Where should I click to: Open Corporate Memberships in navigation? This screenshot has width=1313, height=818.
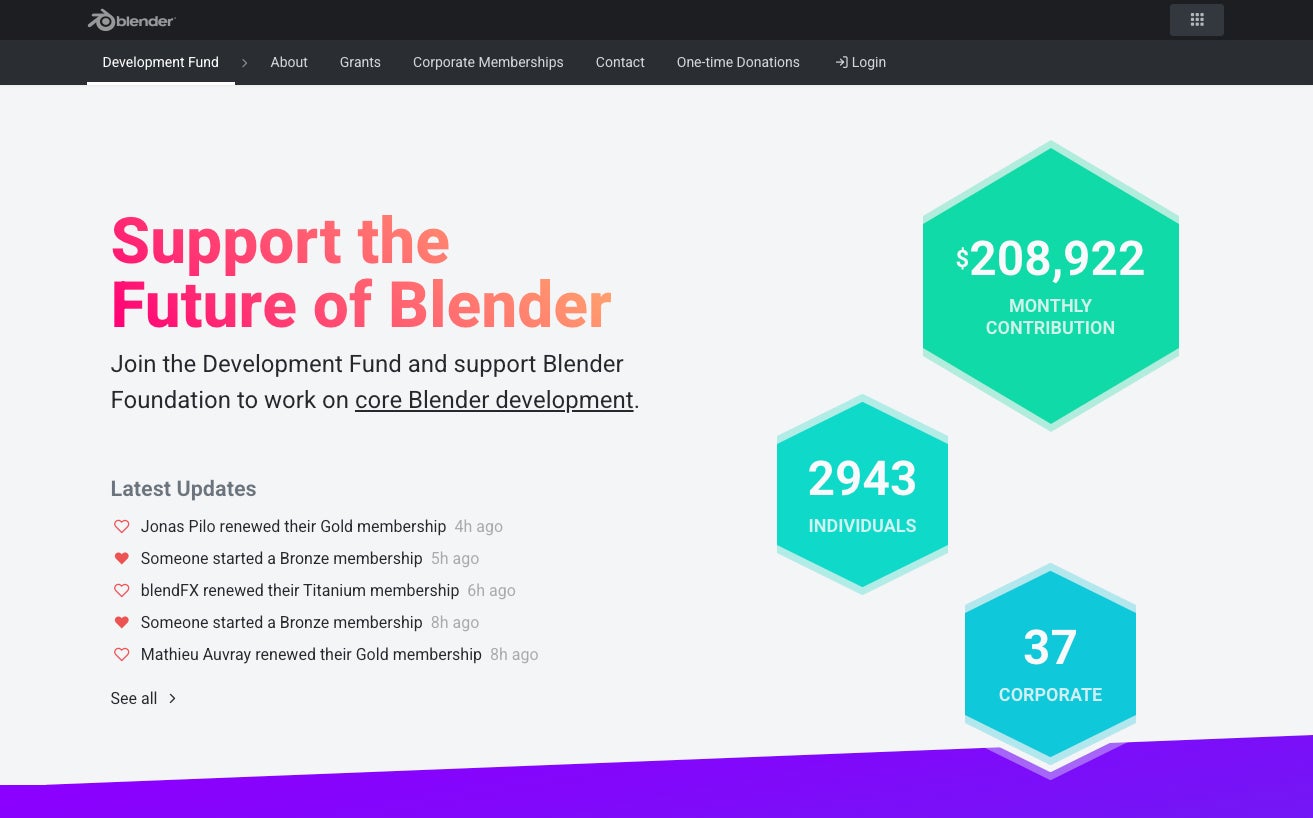(x=488, y=62)
